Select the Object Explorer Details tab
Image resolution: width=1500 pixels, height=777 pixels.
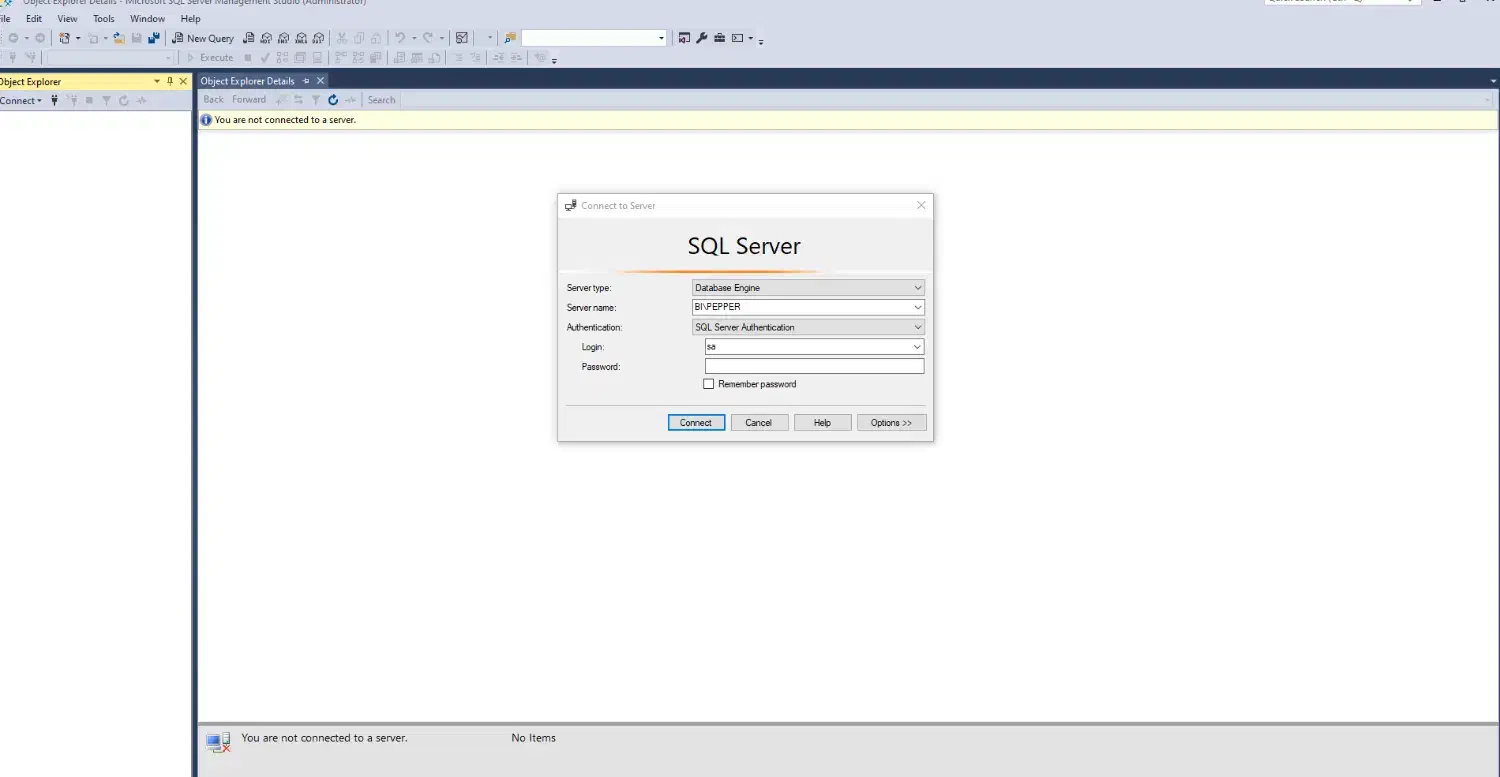[x=247, y=81]
